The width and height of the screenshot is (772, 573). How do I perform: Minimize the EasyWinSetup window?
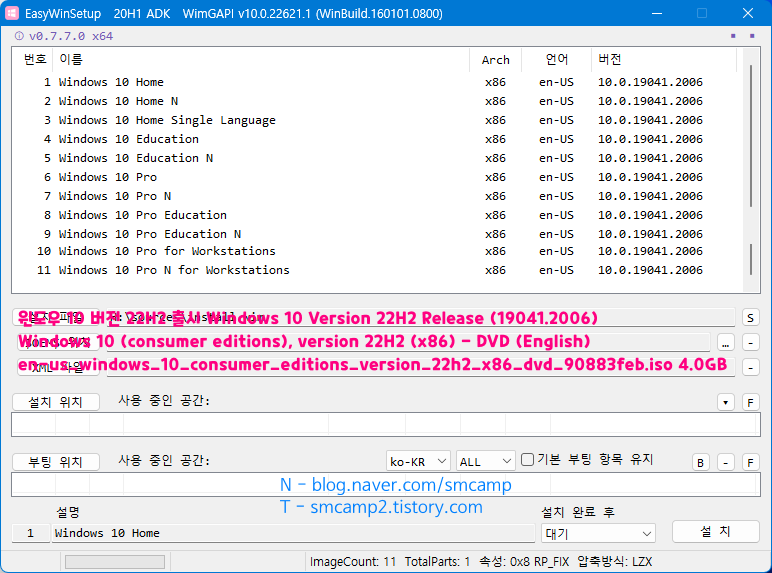coord(657,13)
